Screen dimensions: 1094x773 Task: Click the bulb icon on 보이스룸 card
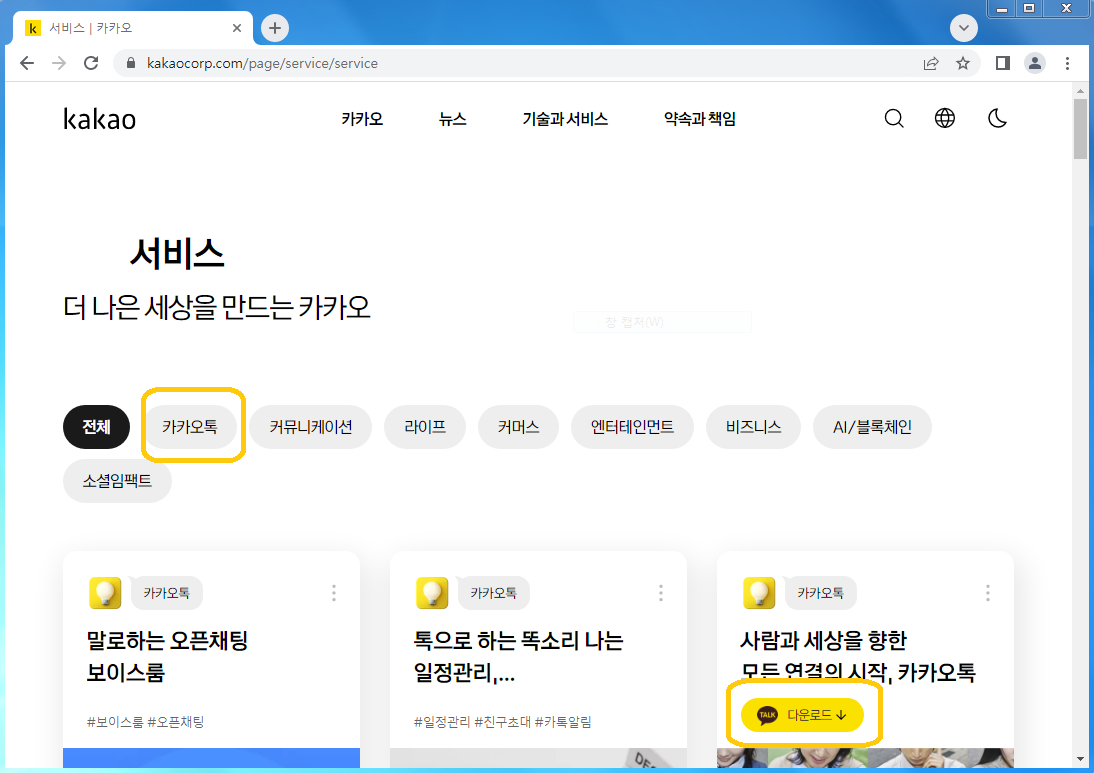[105, 593]
